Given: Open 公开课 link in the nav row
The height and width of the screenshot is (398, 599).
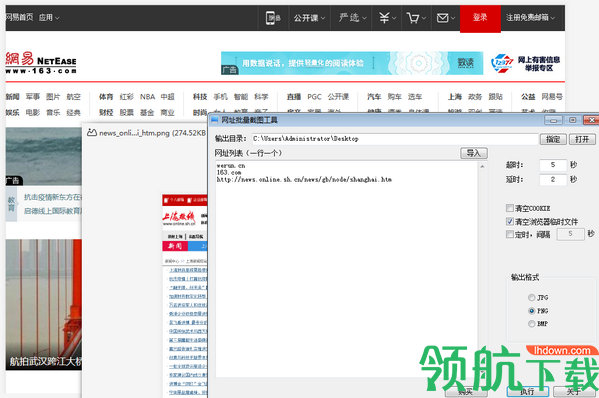Looking at the screenshot, I should [338, 97].
